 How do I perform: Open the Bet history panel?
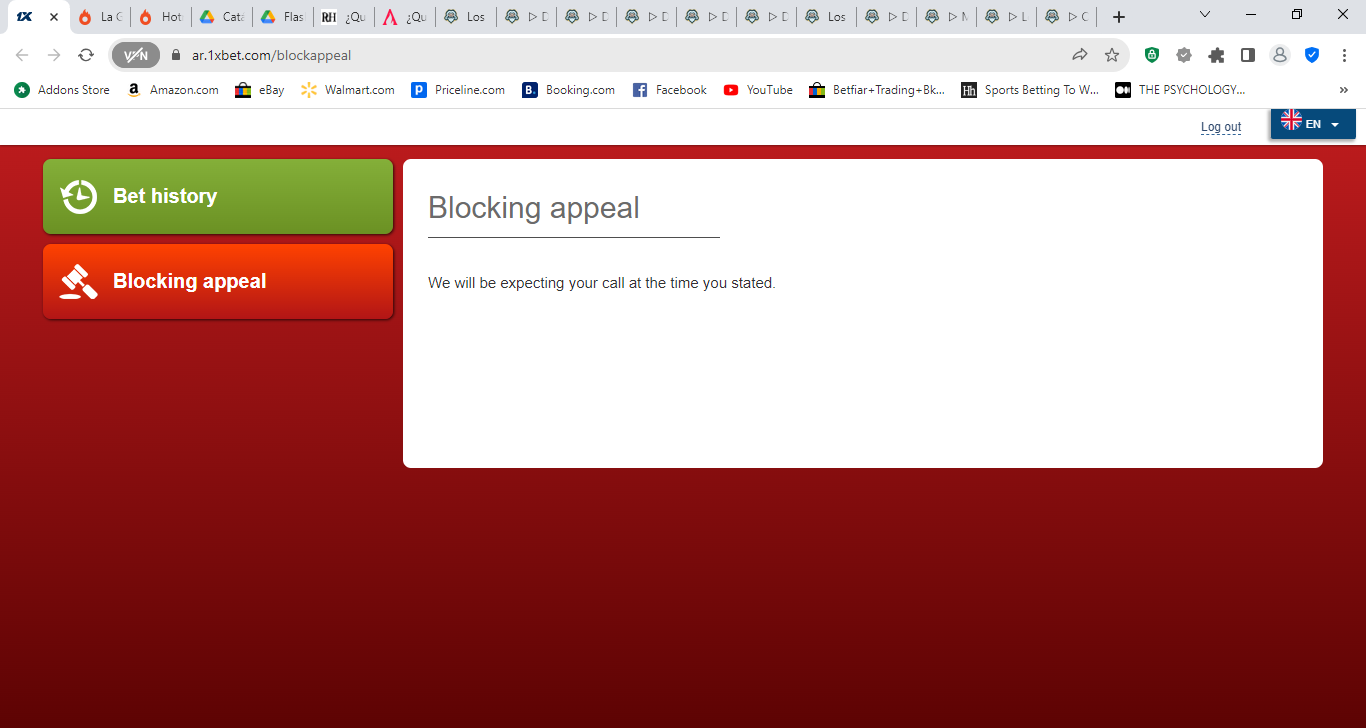point(218,196)
